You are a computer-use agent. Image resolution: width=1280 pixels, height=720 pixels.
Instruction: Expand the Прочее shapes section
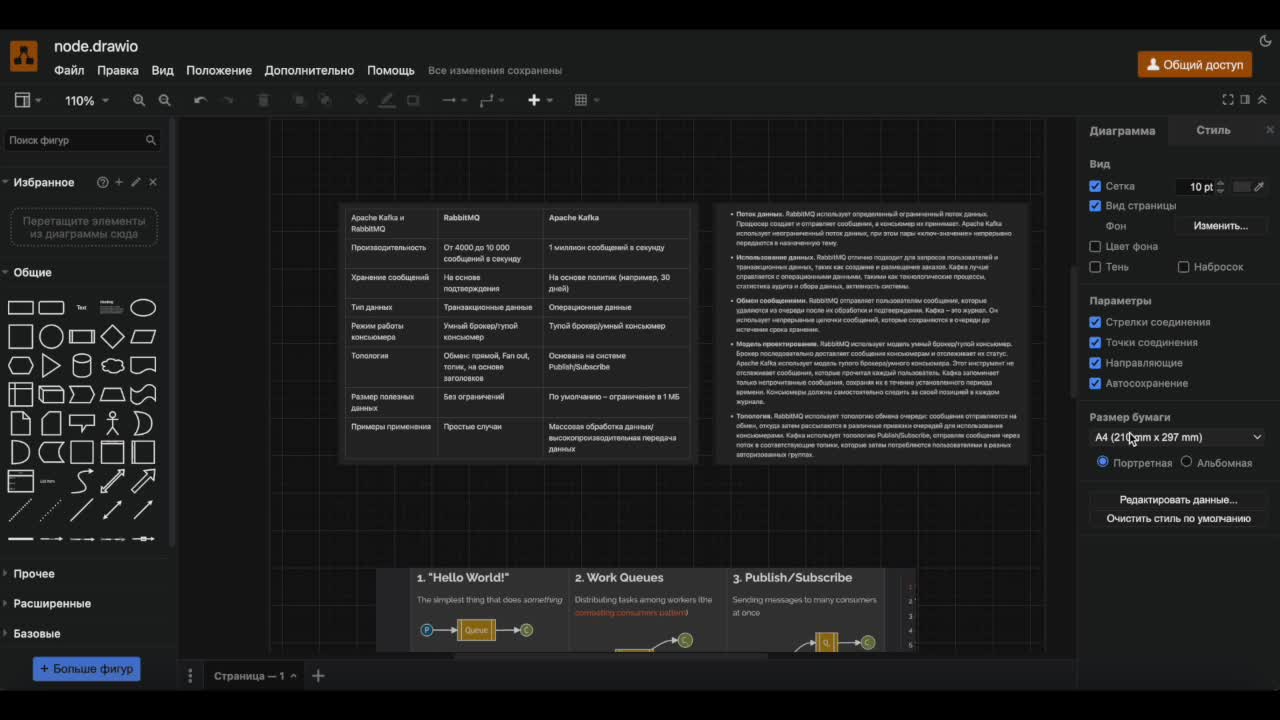34,573
